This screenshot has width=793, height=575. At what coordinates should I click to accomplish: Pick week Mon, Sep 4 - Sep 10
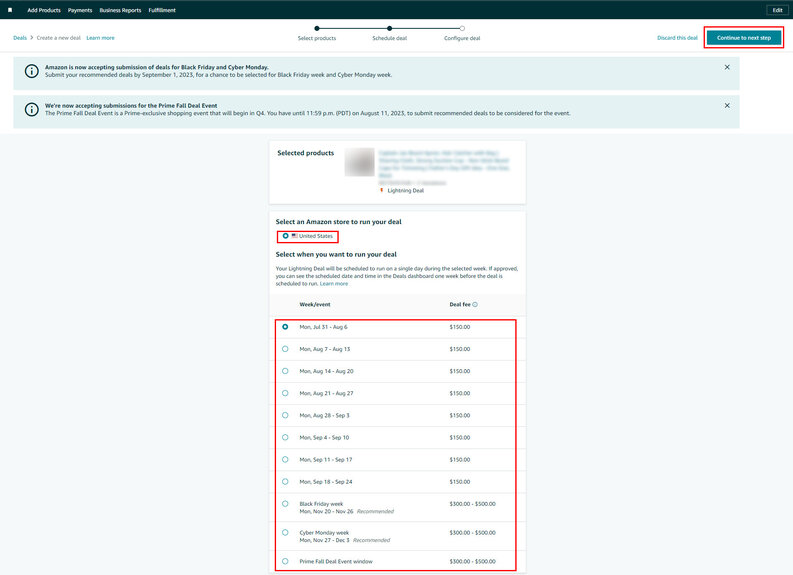(285, 437)
